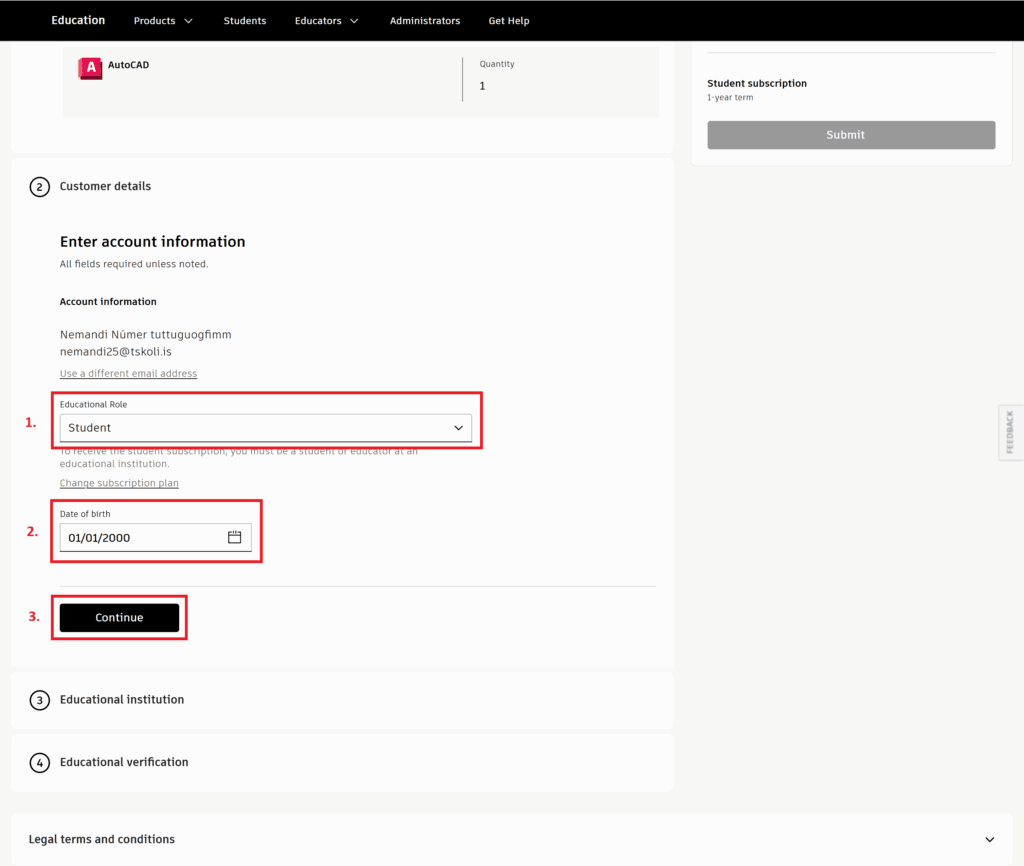Screen dimensions: 1024x866
Task: Go to the Administrators page
Action: coord(425,21)
